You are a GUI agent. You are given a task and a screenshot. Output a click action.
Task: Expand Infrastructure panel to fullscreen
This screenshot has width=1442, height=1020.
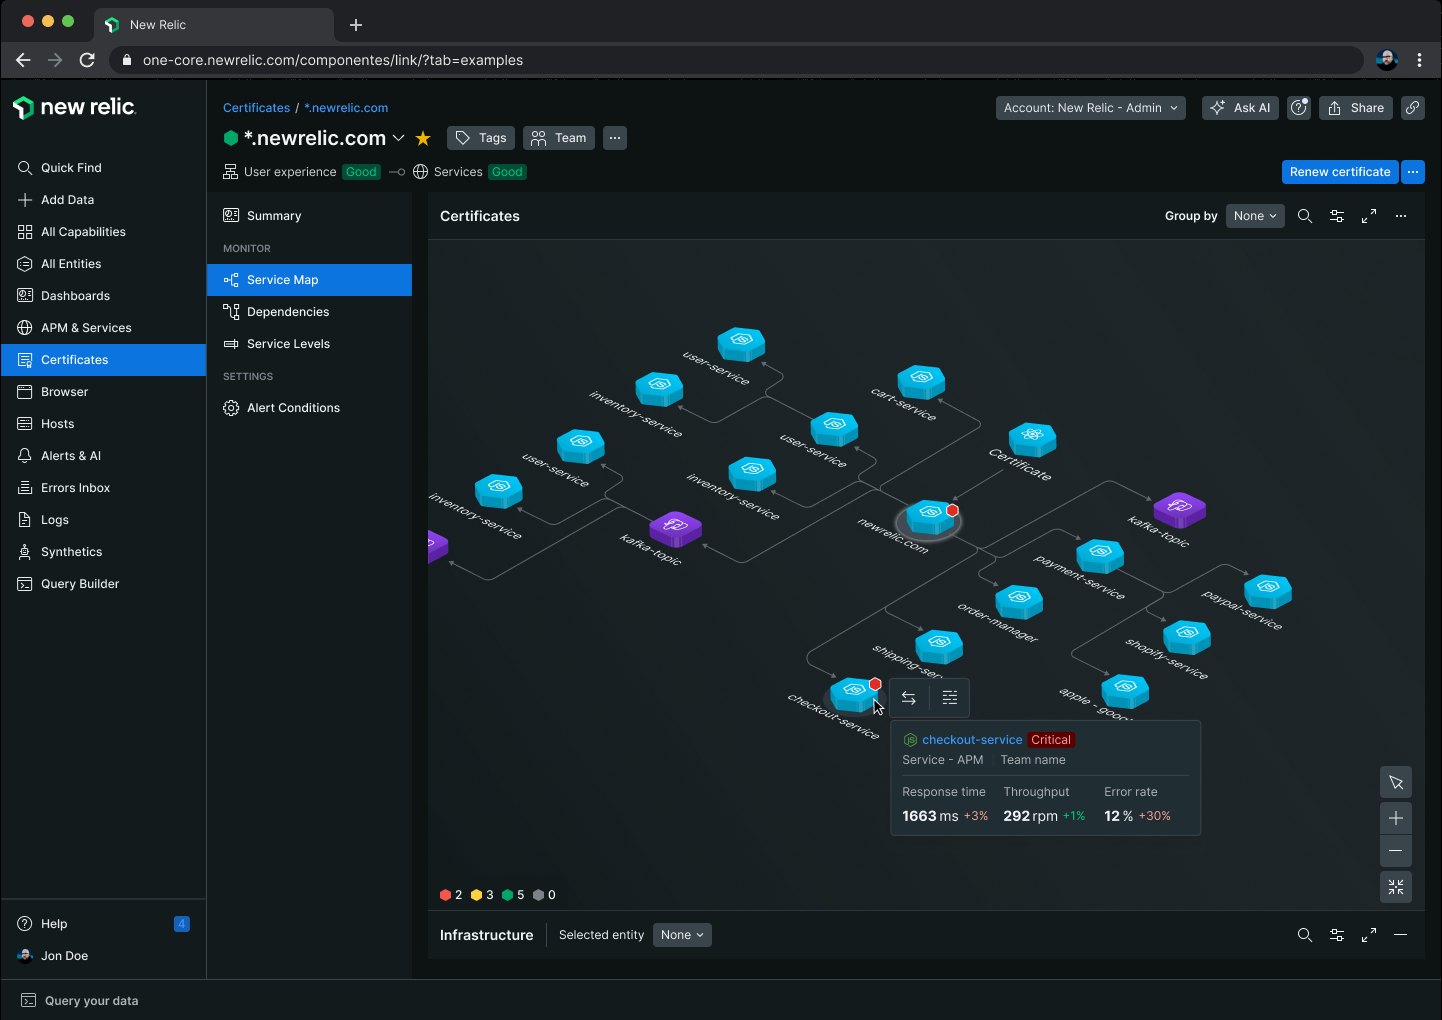(x=1369, y=935)
